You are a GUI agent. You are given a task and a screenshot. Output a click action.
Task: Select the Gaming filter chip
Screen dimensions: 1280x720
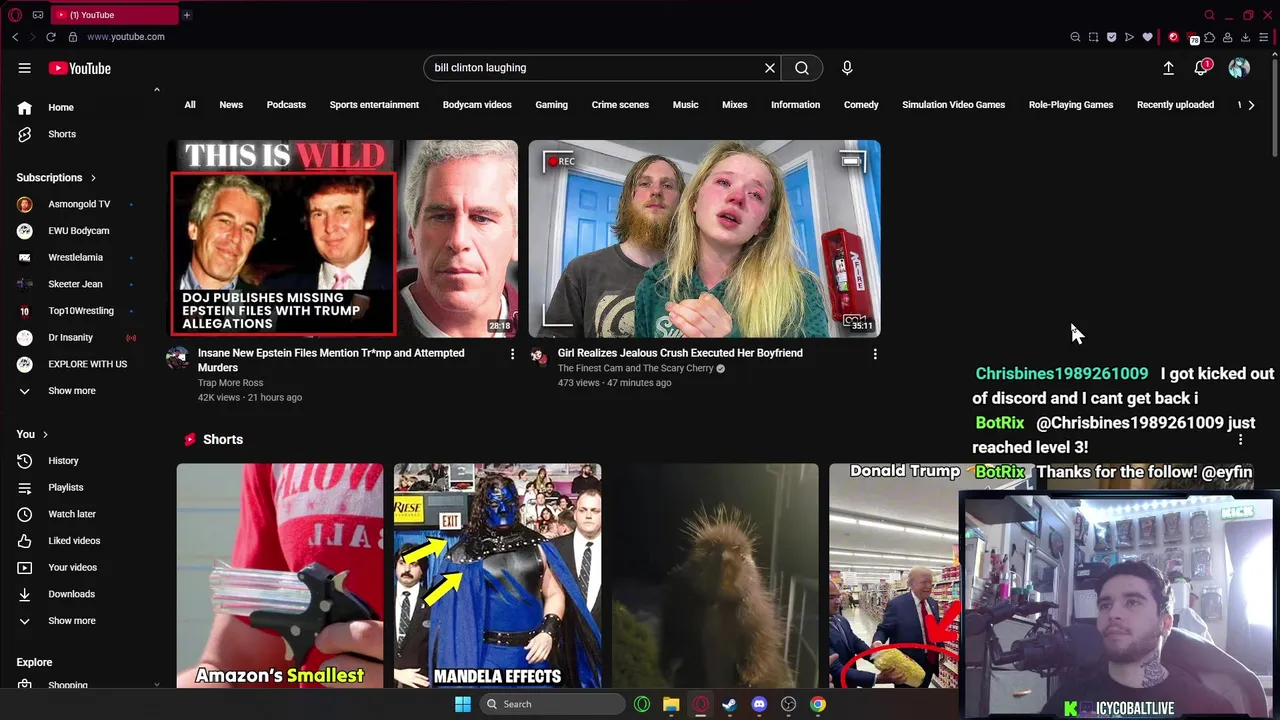551,105
